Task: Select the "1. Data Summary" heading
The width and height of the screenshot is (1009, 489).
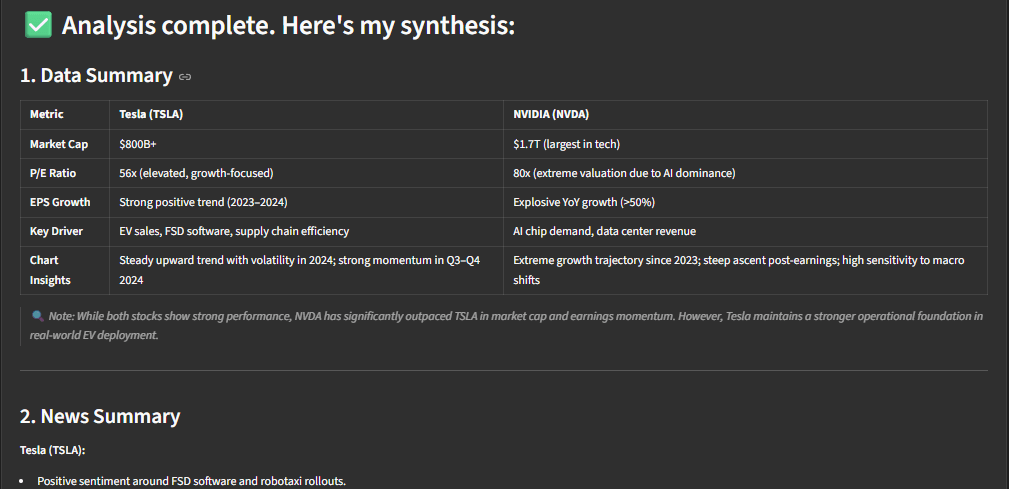Action: point(96,75)
